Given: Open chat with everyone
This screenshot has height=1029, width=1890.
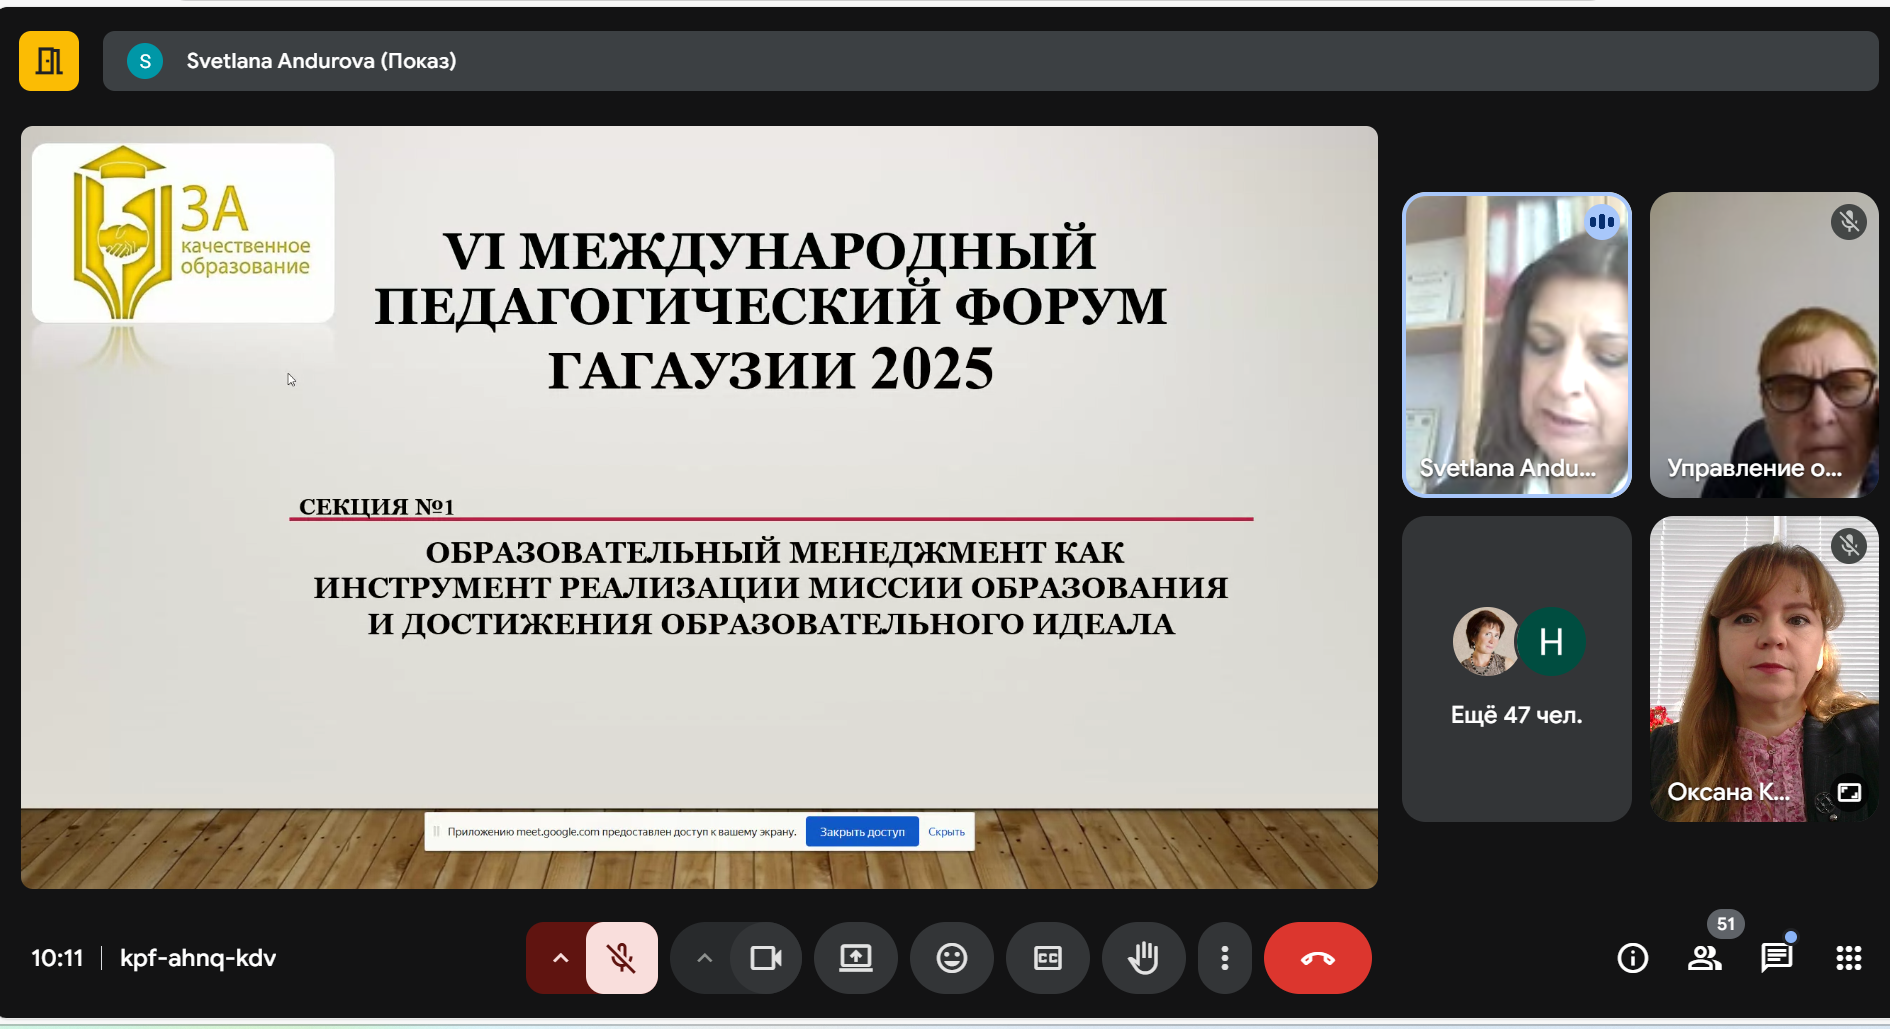Looking at the screenshot, I should point(1776,958).
